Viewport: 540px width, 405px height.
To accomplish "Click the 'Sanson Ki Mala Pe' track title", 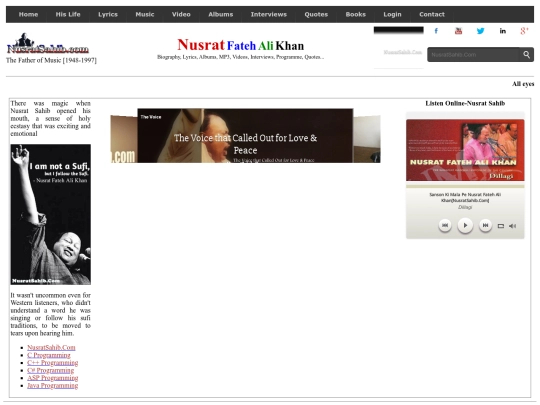I will (465, 197).
